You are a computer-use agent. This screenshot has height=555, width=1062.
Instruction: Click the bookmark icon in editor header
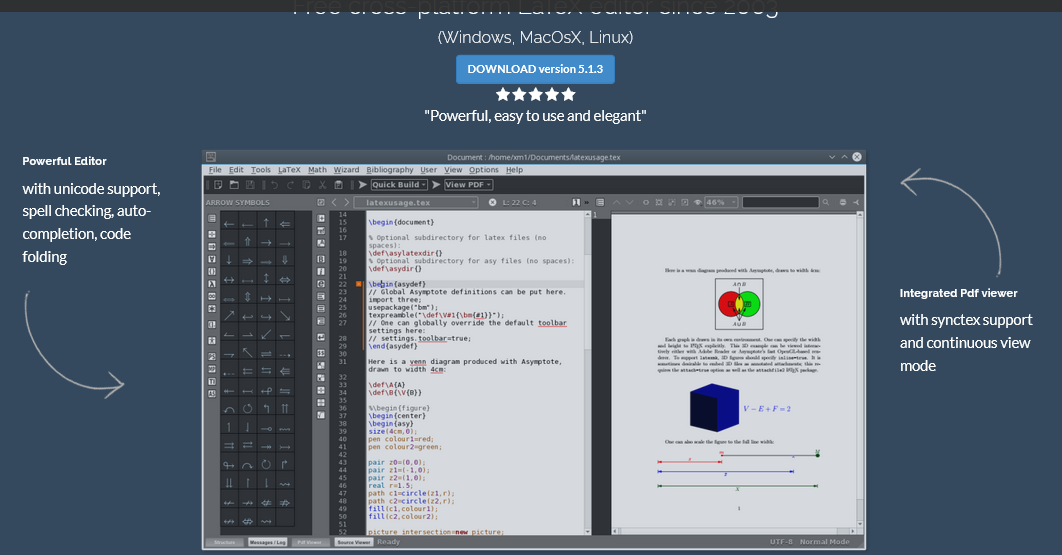pyautogui.click(x=576, y=203)
